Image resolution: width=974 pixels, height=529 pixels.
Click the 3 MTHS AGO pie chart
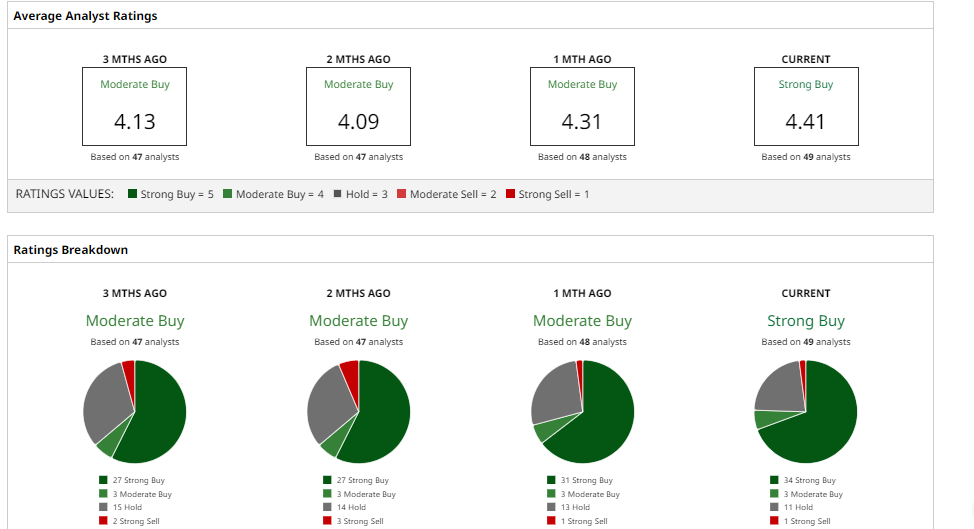pyautogui.click(x=135, y=411)
